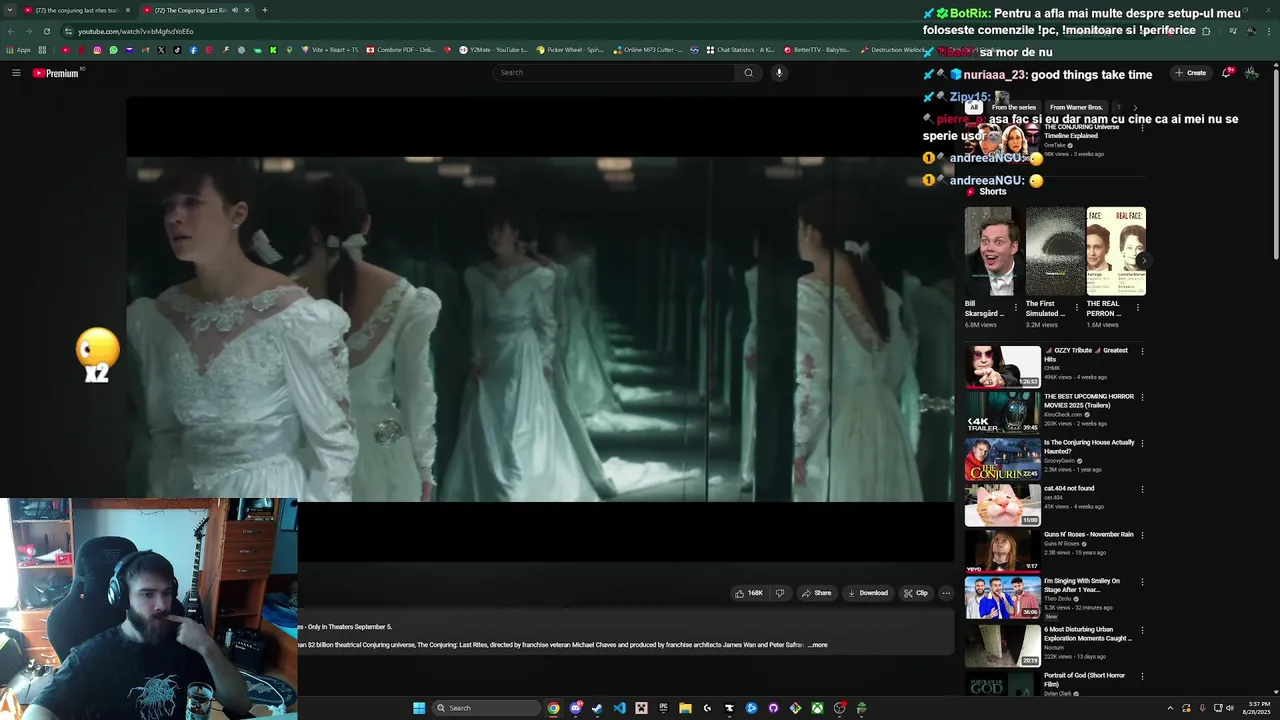Start voice search with the microphone icon
This screenshot has height=720, width=1280.
click(x=779, y=73)
